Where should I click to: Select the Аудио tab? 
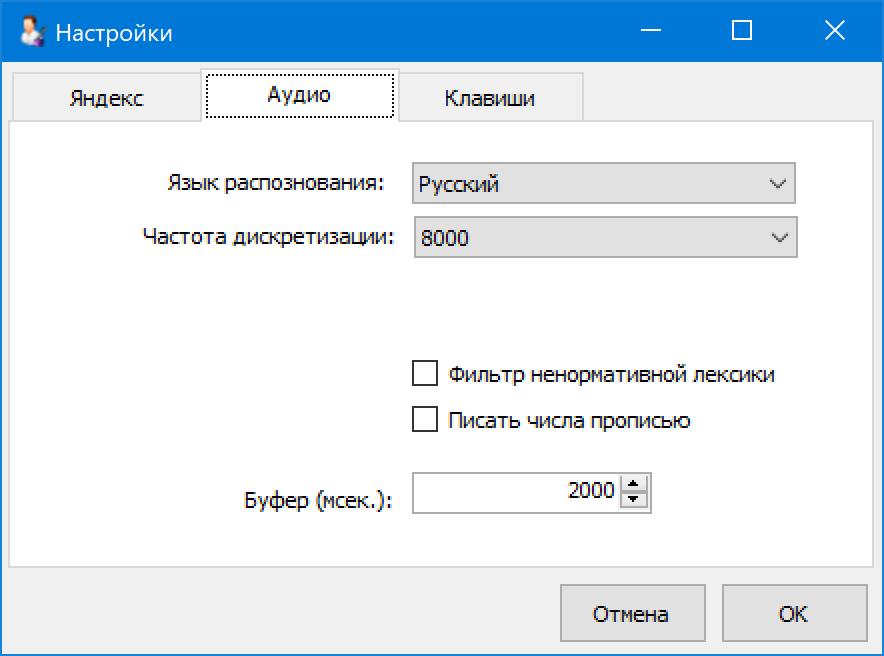pyautogui.click(x=299, y=95)
